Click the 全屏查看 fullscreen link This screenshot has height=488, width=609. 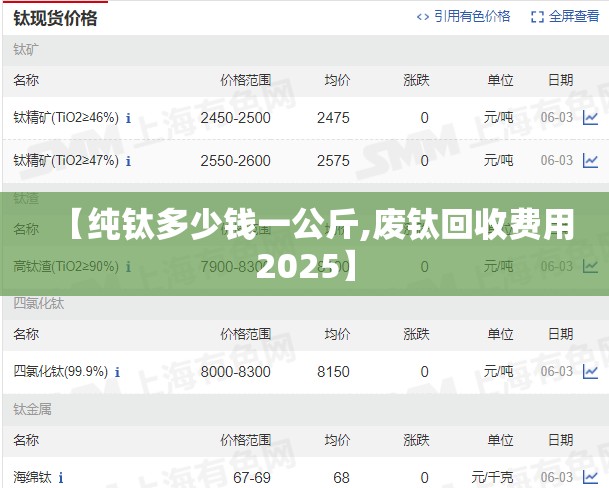click(574, 16)
